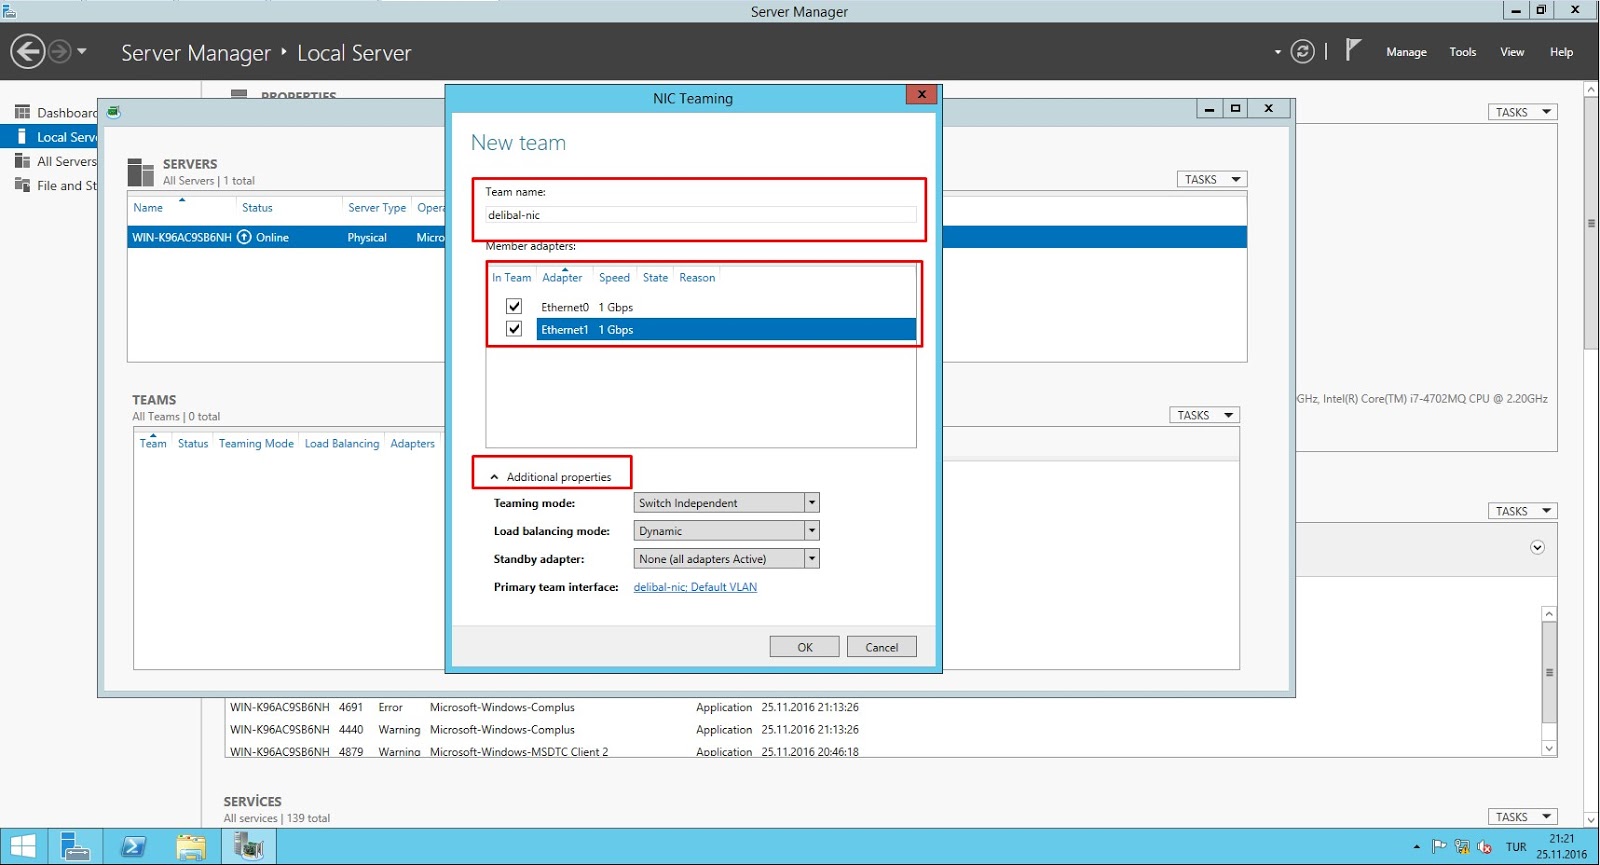The image size is (1600, 865).
Task: Click Cancel in the New team dialog
Action: coord(881,647)
